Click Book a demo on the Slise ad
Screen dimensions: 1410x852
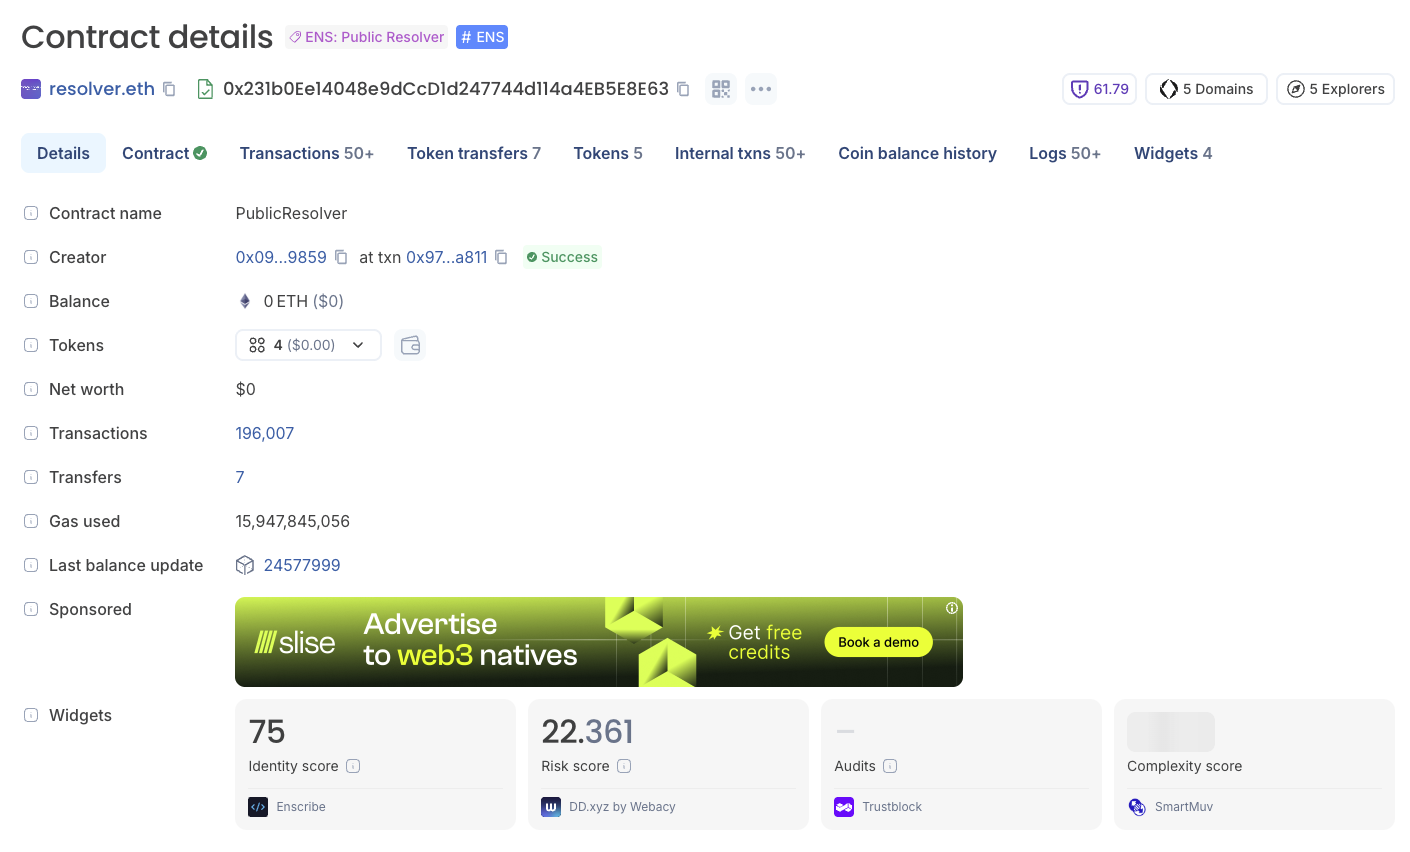click(x=878, y=642)
